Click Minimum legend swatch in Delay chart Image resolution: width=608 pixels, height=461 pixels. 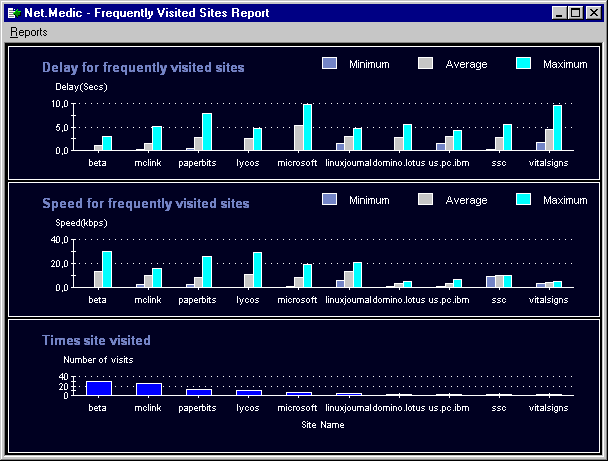(x=330, y=64)
